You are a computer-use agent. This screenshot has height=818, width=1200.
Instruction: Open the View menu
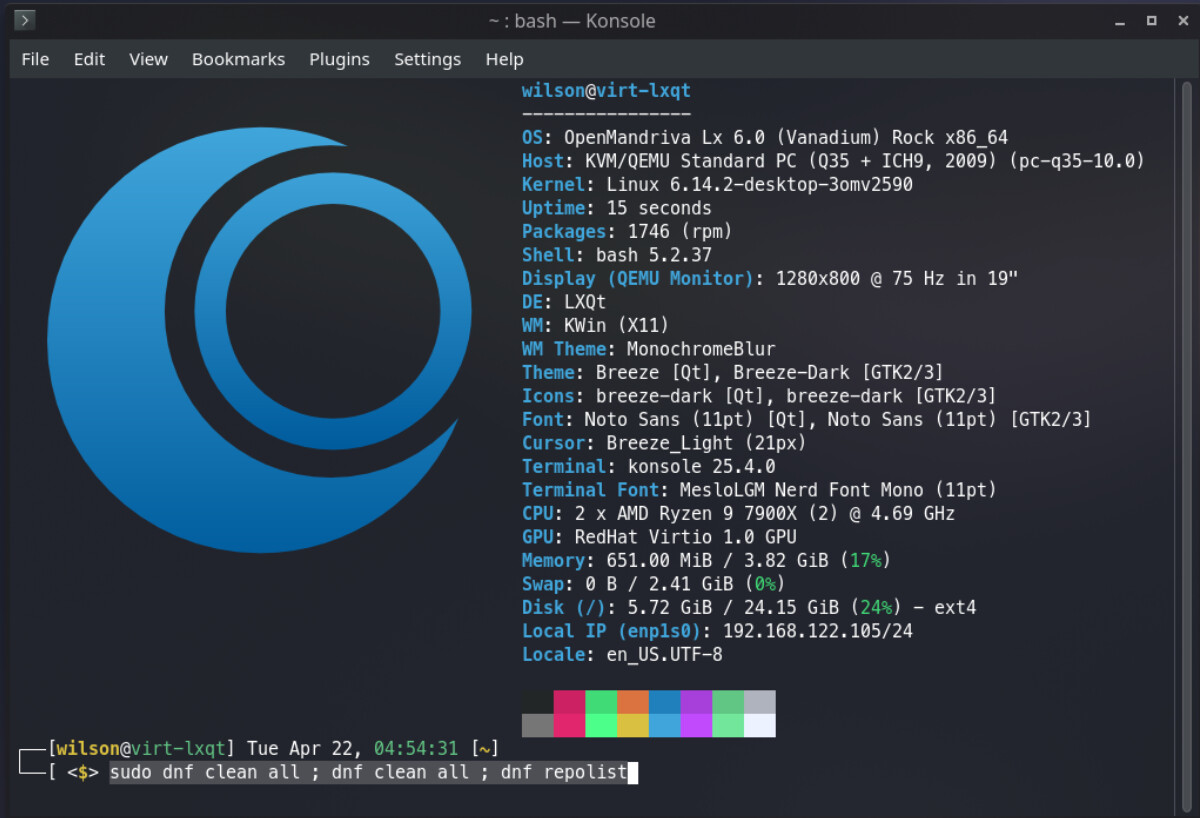148,59
